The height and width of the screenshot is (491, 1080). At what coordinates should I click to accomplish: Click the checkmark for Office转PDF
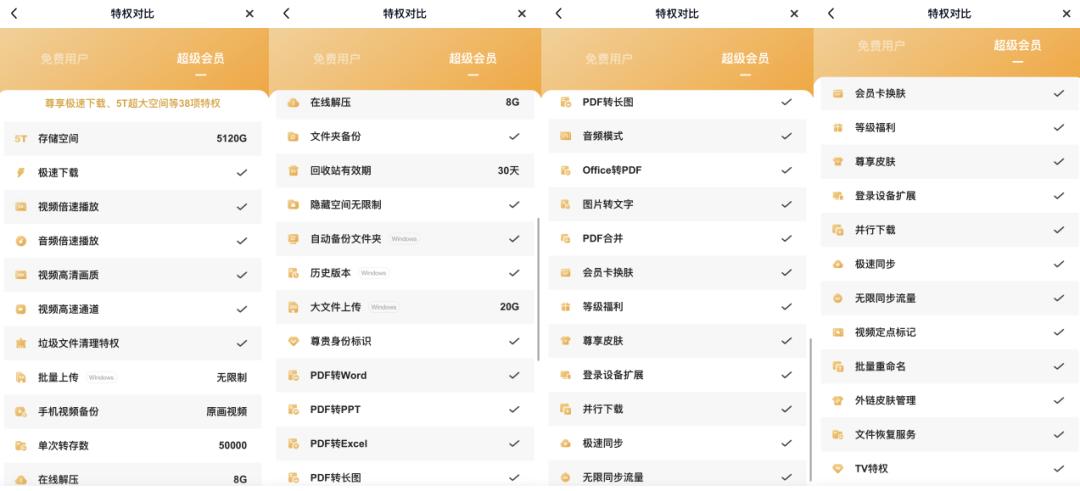(x=786, y=170)
